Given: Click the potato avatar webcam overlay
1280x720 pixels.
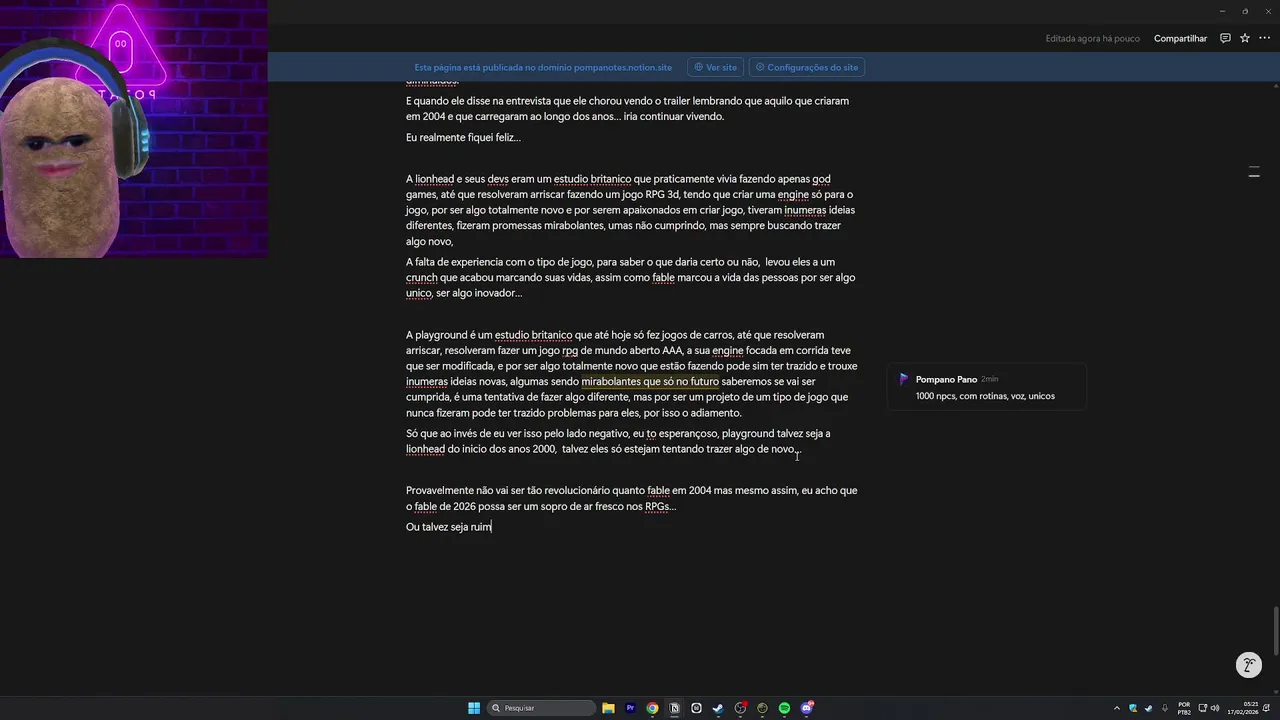Looking at the screenshot, I should pos(134,129).
